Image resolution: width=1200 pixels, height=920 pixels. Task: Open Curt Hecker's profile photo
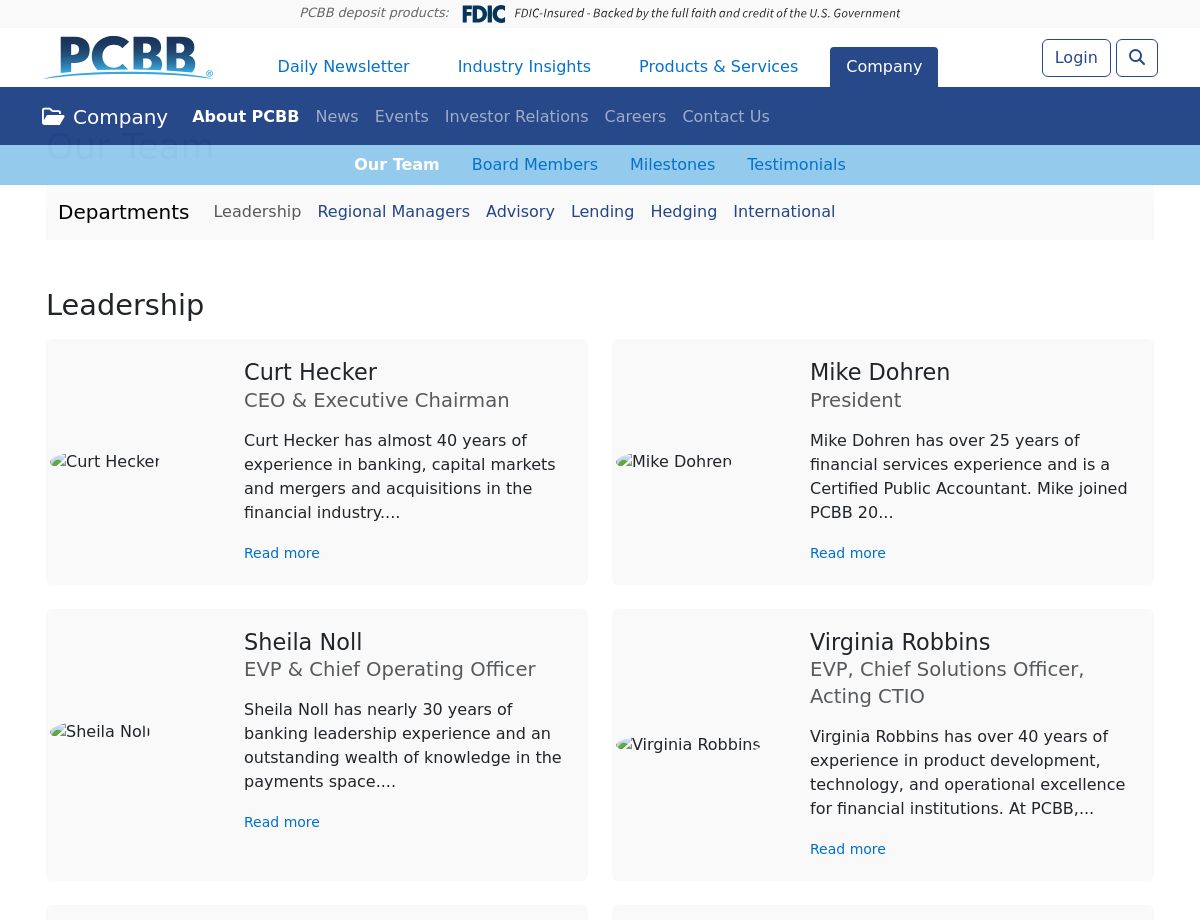(x=105, y=461)
